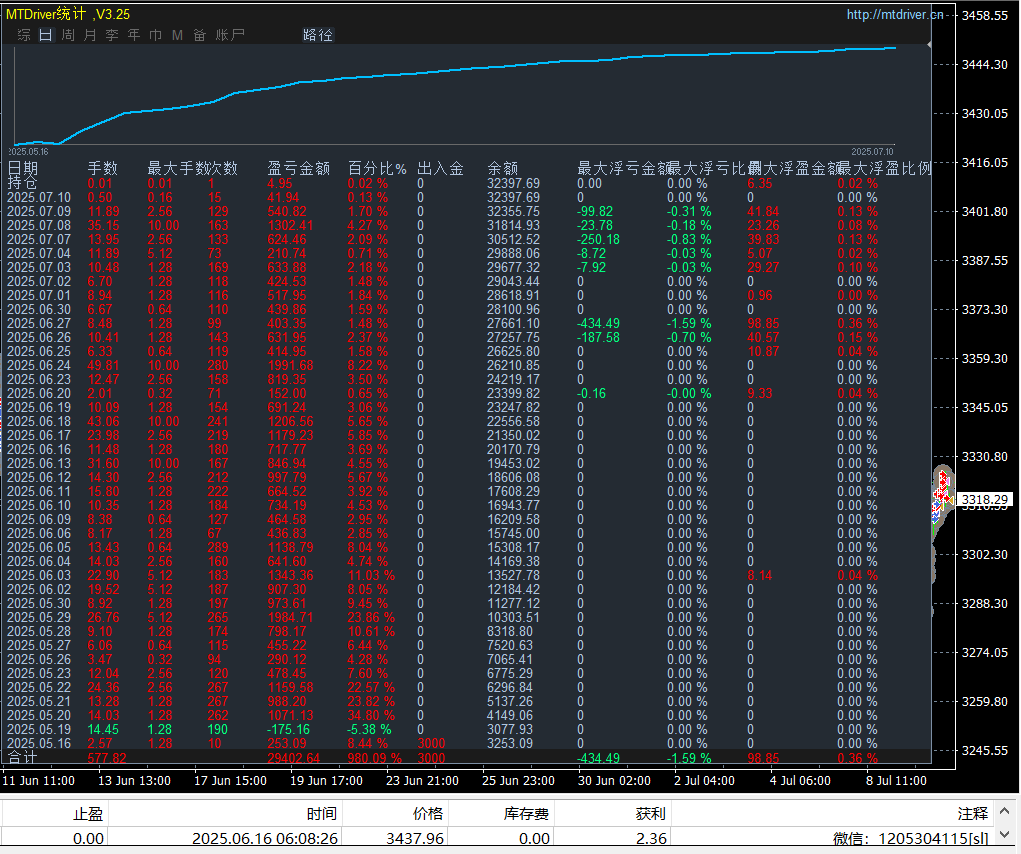Select the M tab
The height and width of the screenshot is (854, 1021).
[x=177, y=35]
